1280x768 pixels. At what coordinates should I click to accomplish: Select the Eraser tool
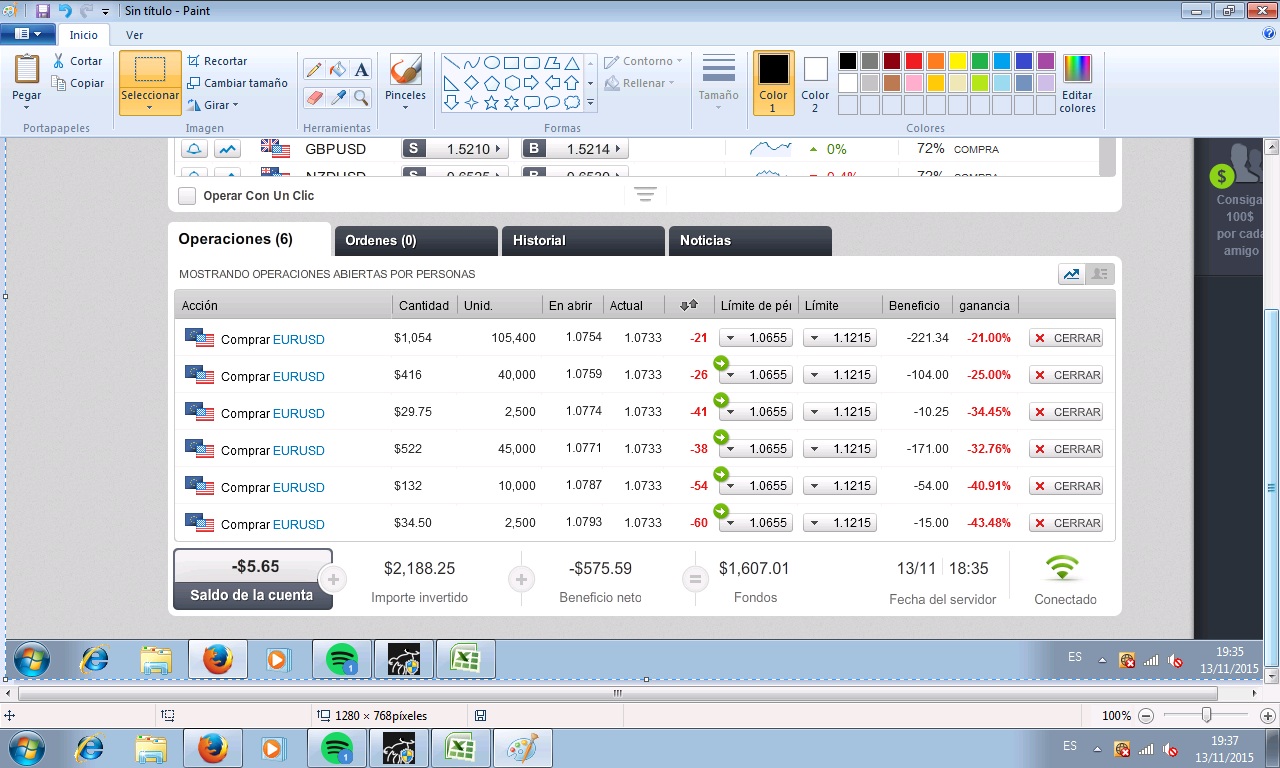pyautogui.click(x=314, y=97)
